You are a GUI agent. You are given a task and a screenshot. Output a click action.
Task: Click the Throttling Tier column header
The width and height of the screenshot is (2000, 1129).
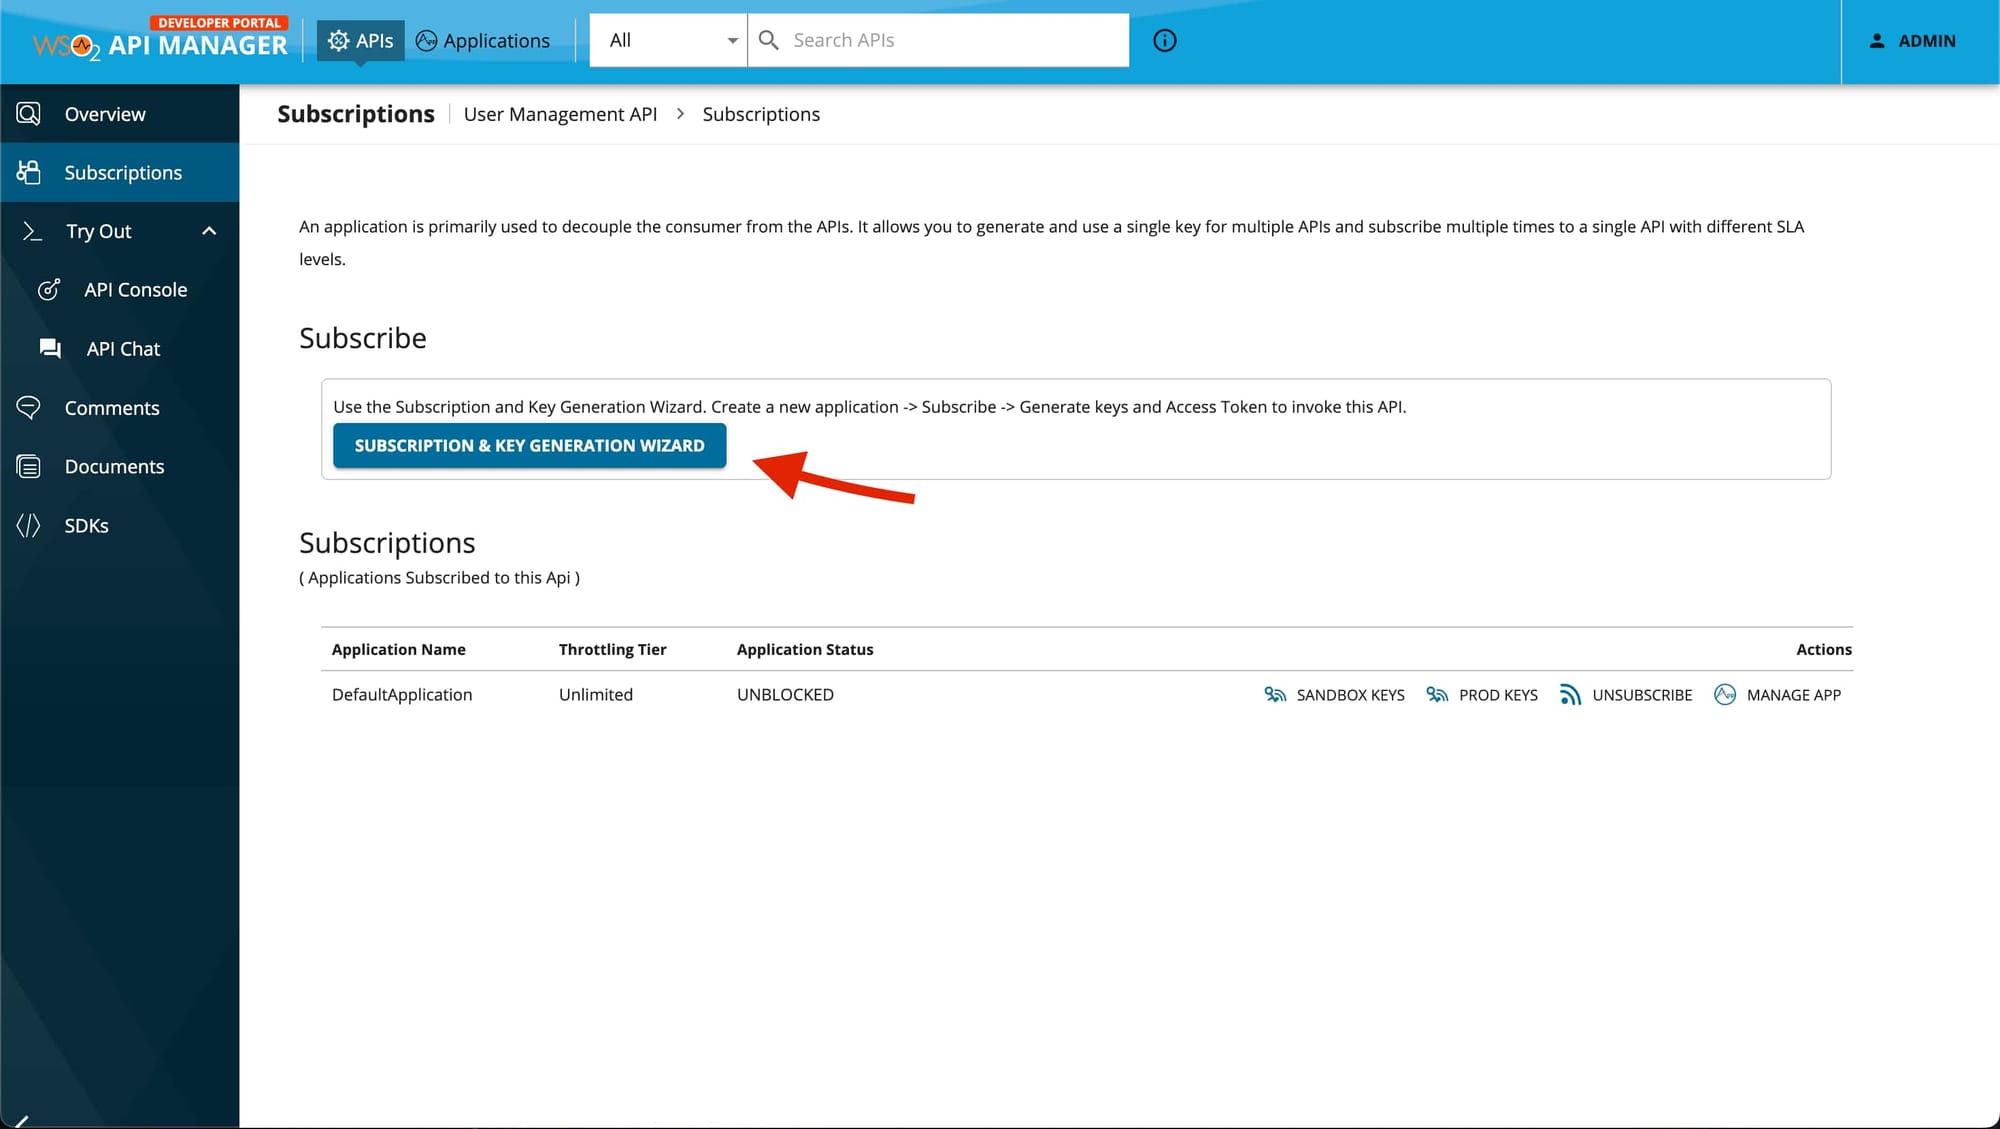(613, 650)
